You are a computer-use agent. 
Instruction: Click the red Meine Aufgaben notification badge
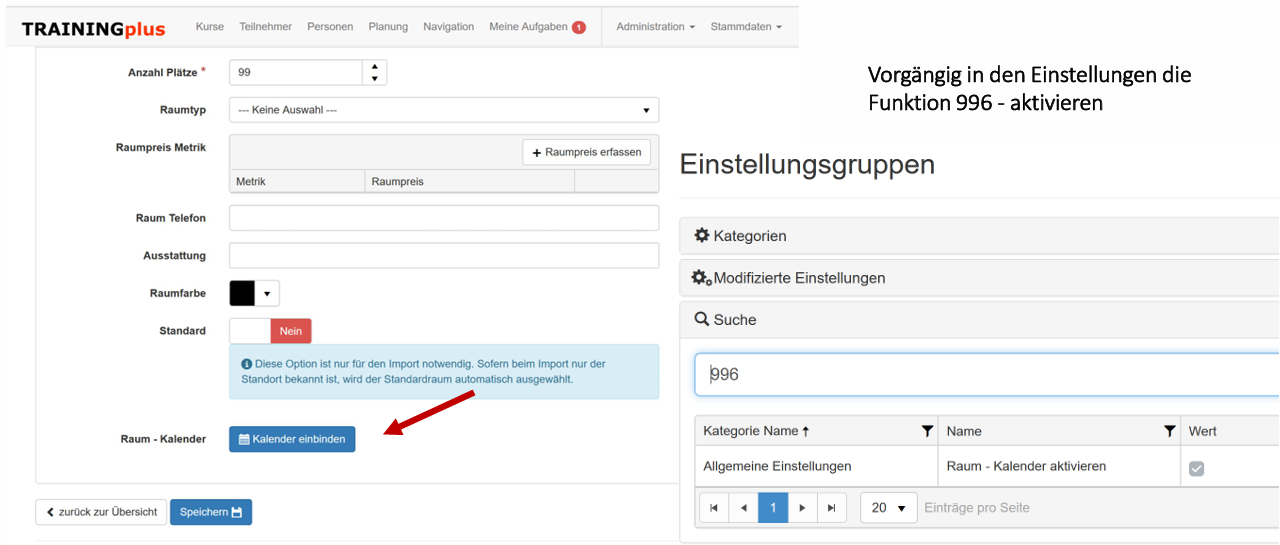pos(579,27)
